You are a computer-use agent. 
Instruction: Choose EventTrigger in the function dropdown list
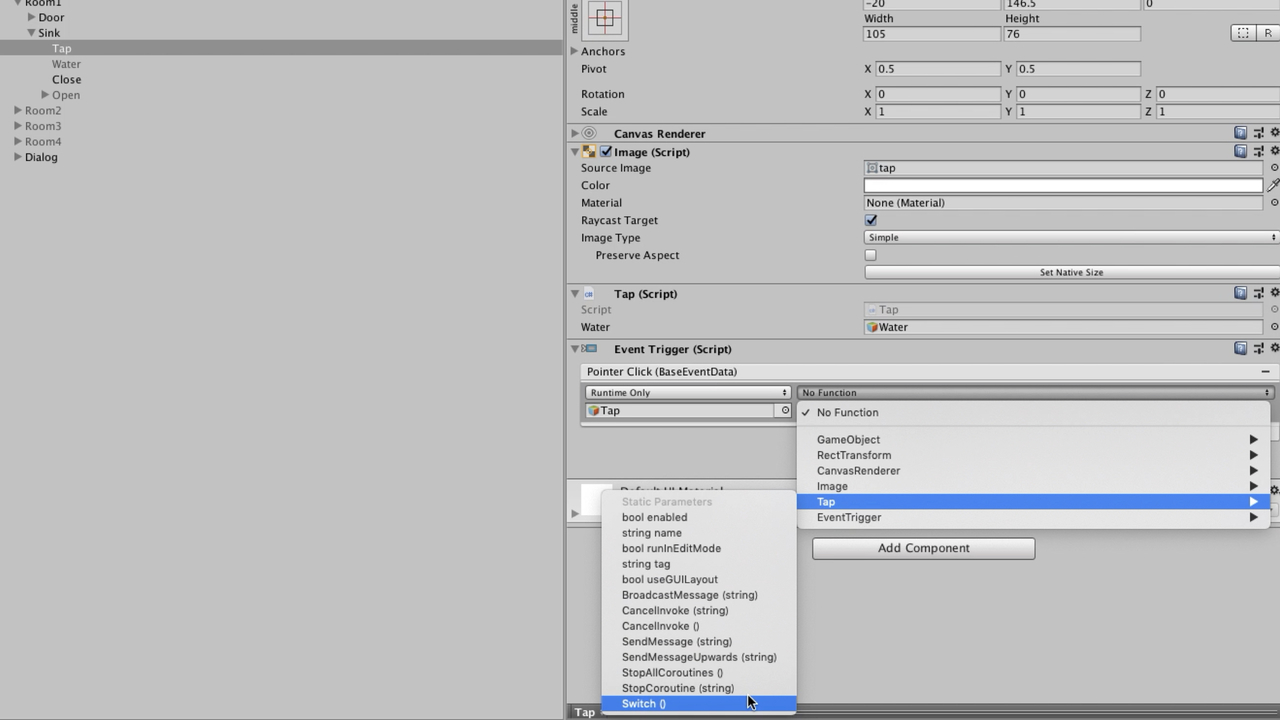[x=849, y=517]
